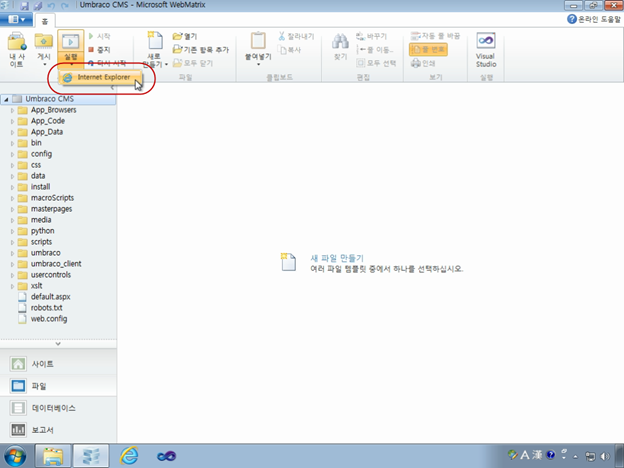Select the umbraco_client folder

point(56,264)
